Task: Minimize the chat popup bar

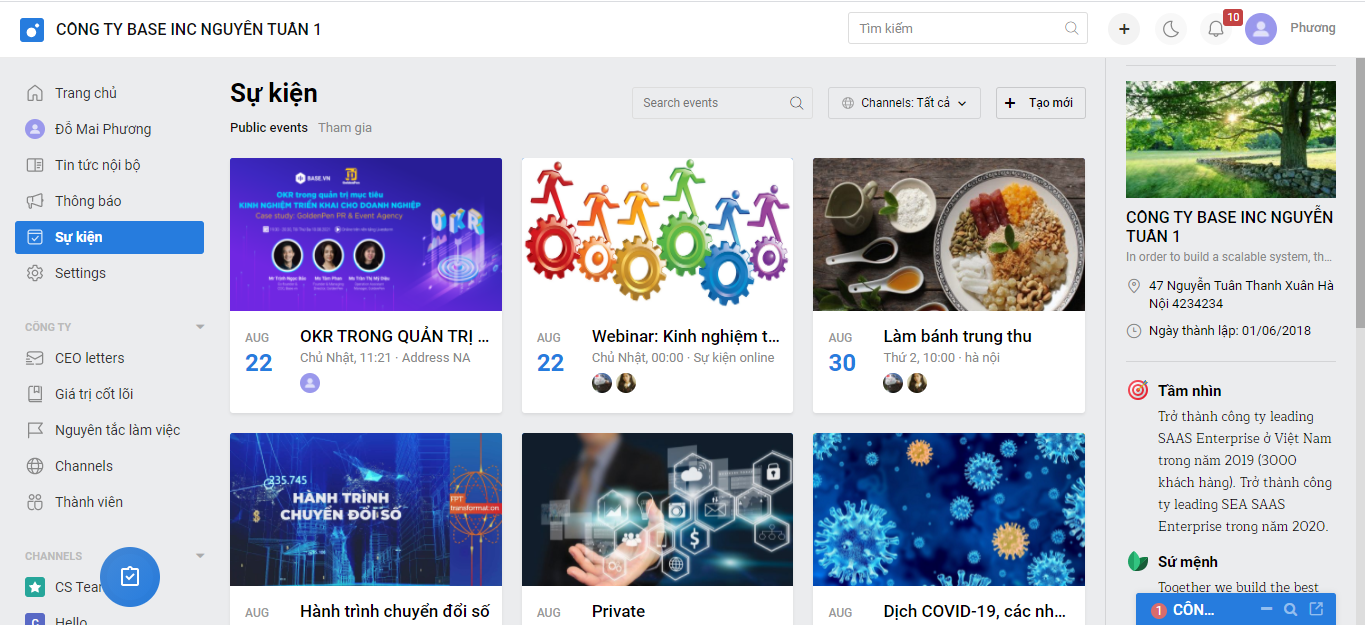Action: [x=1266, y=609]
